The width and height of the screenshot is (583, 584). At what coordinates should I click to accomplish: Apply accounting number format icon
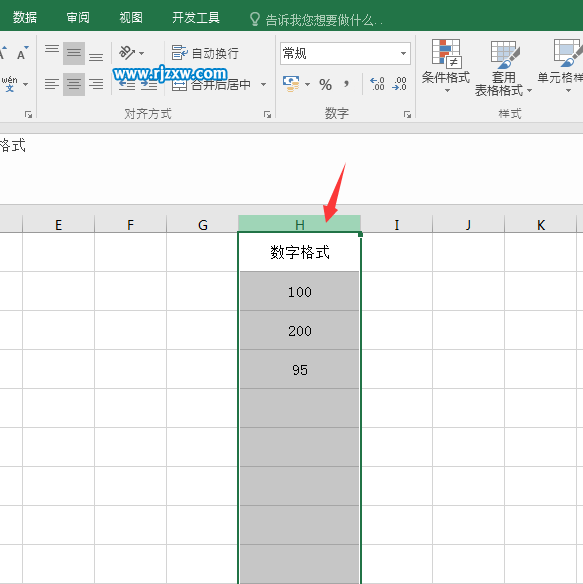pyautogui.click(x=291, y=84)
